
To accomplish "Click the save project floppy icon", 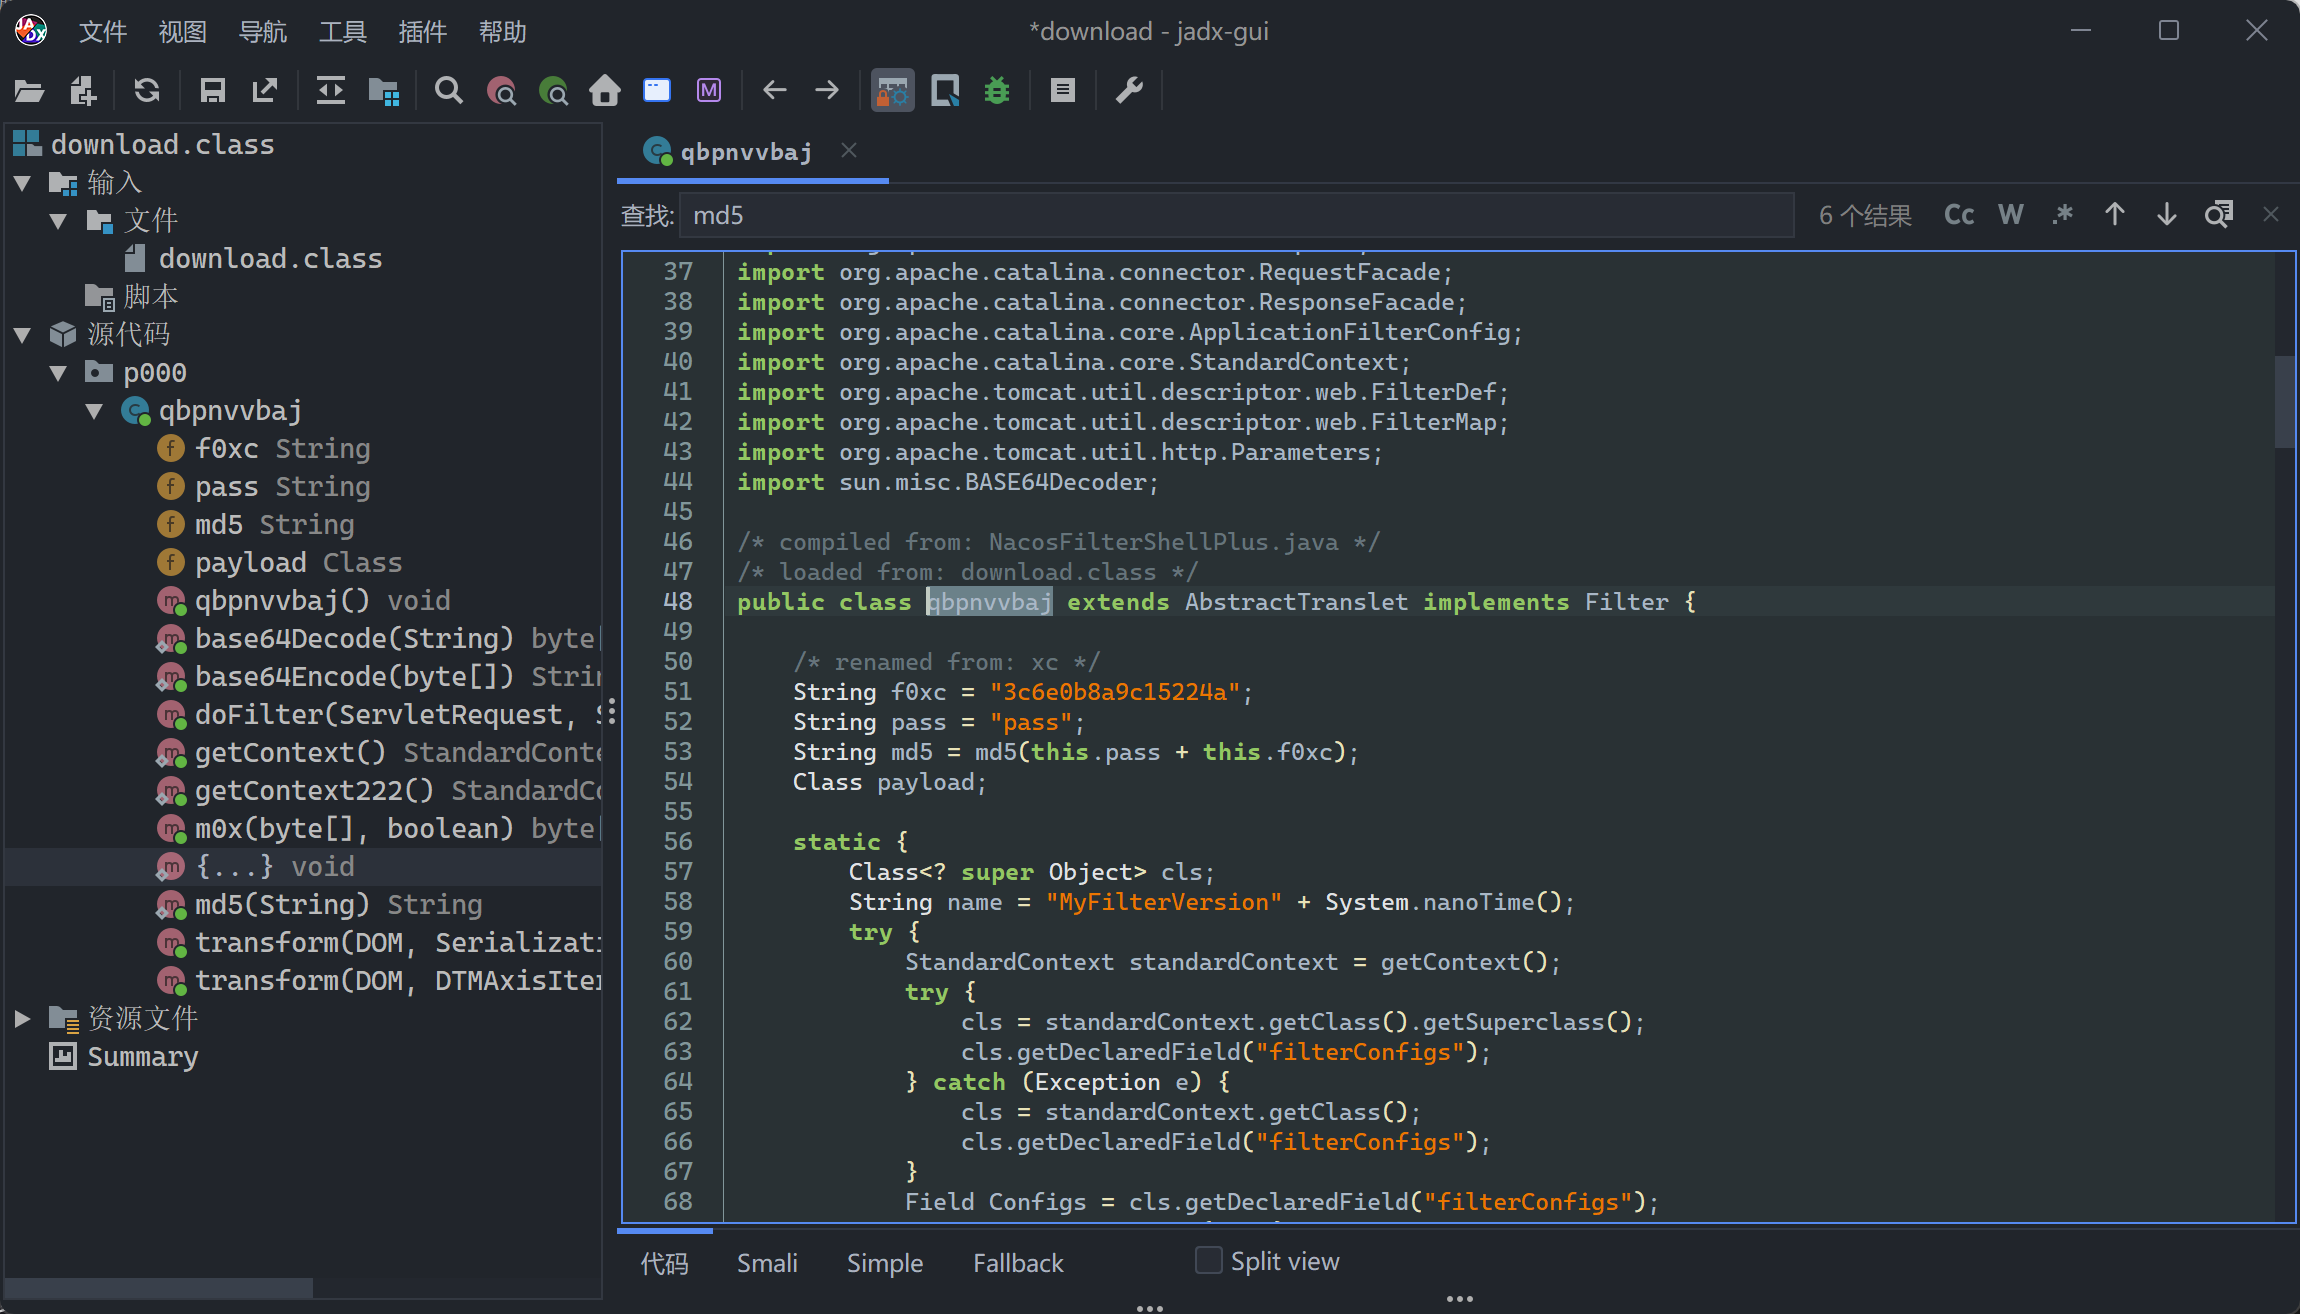I will [x=212, y=91].
